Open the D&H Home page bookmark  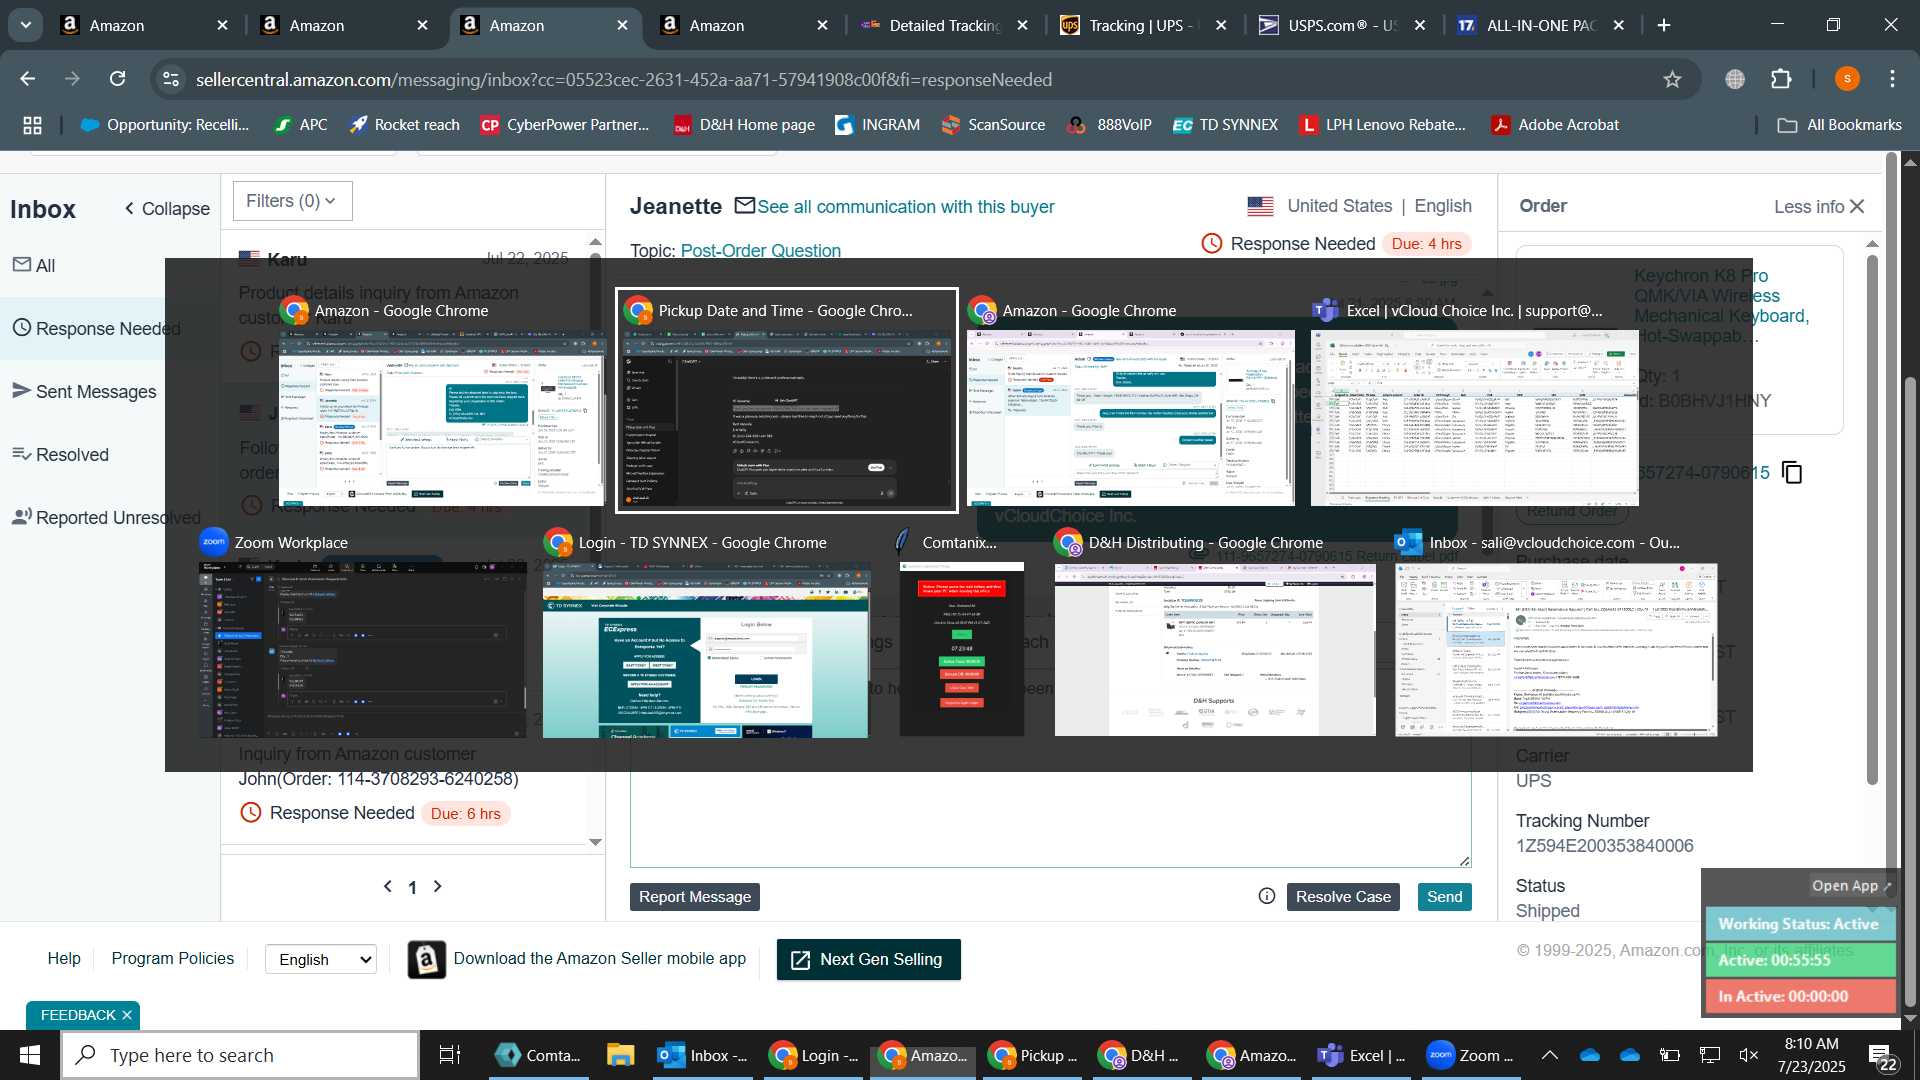coord(744,125)
